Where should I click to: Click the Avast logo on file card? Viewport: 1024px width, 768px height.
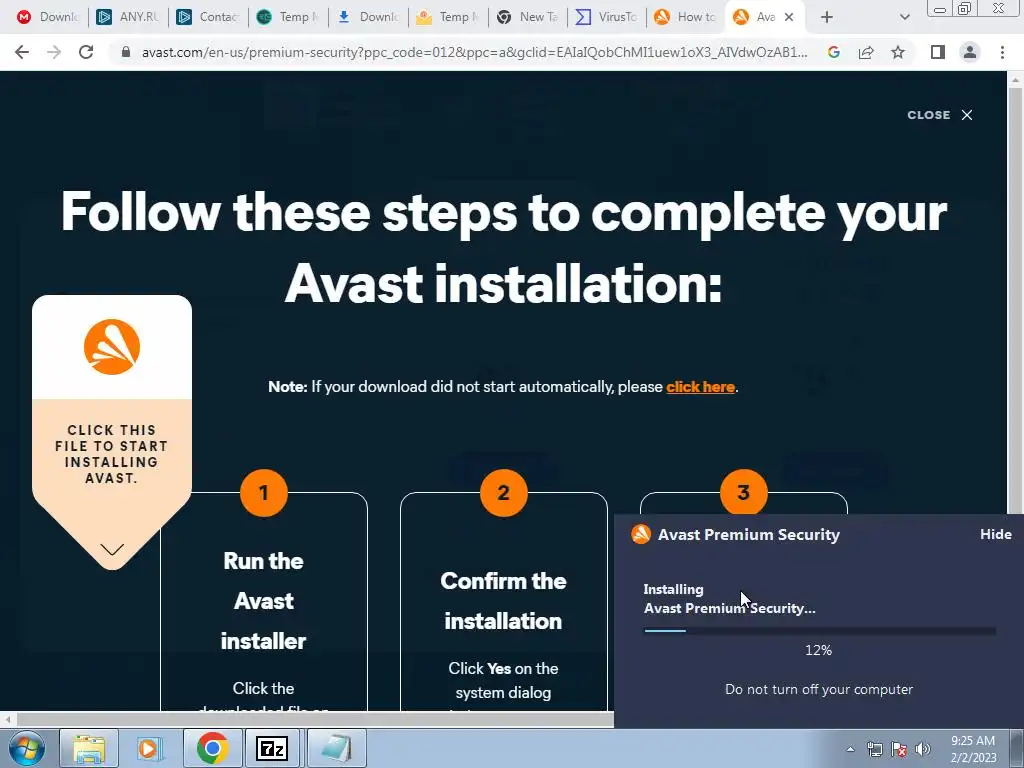pos(112,347)
